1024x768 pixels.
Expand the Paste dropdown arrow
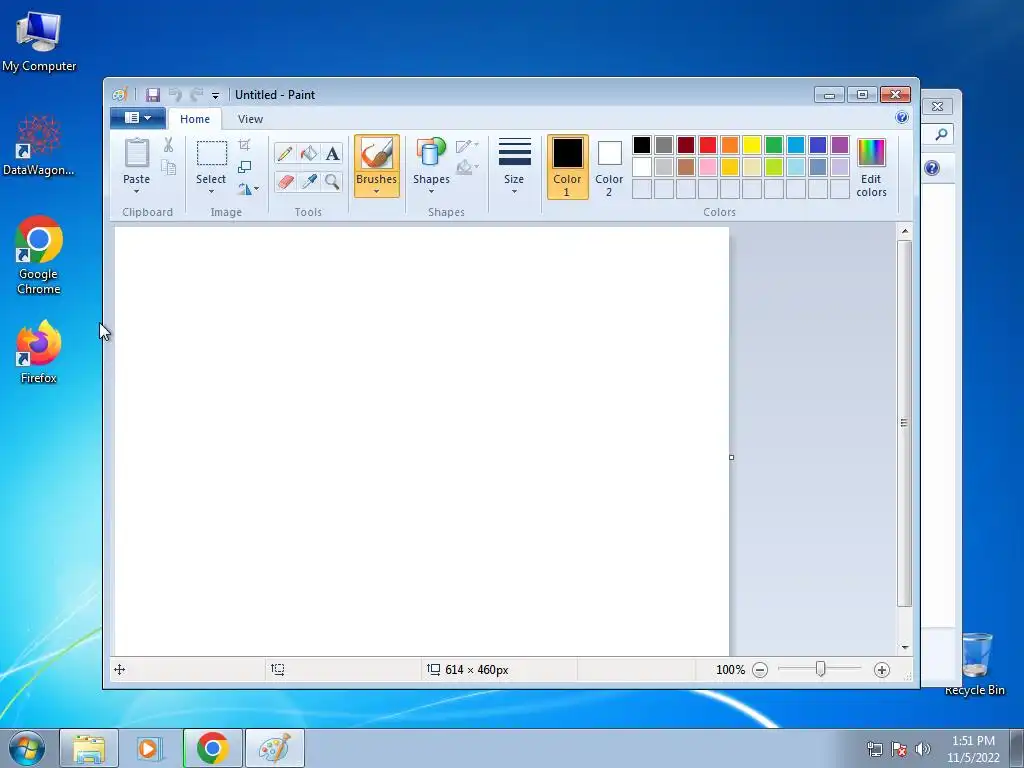136,191
